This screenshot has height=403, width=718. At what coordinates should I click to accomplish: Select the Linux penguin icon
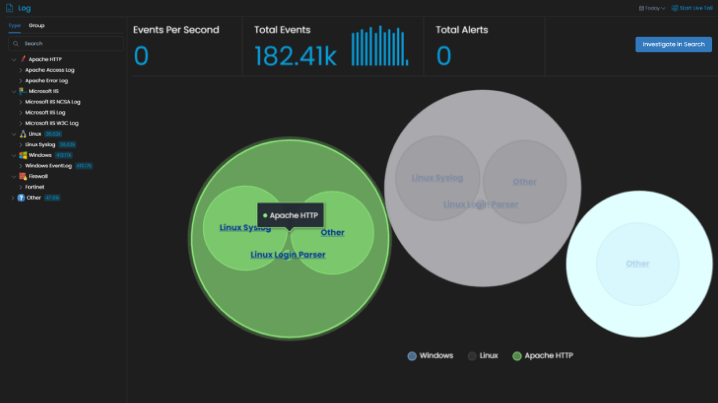click(21, 133)
